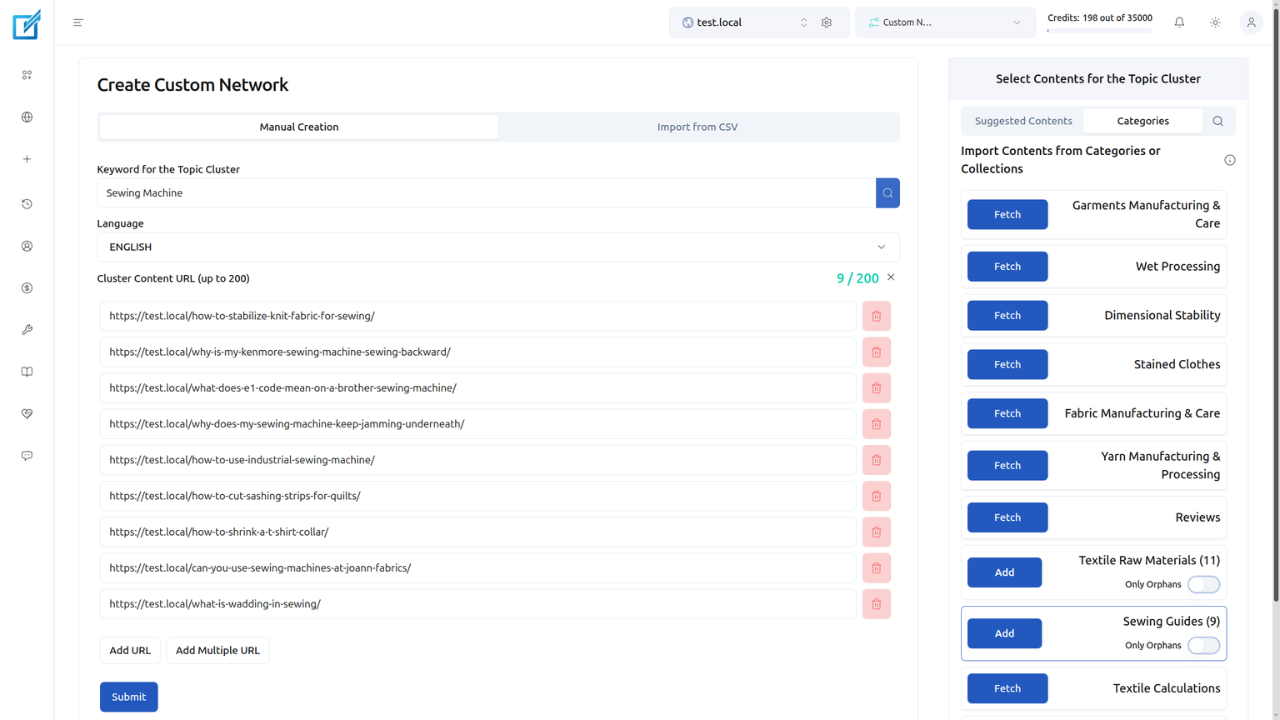Open the feedback chat bubble icon
Image resolution: width=1280 pixels, height=720 pixels.
point(27,456)
